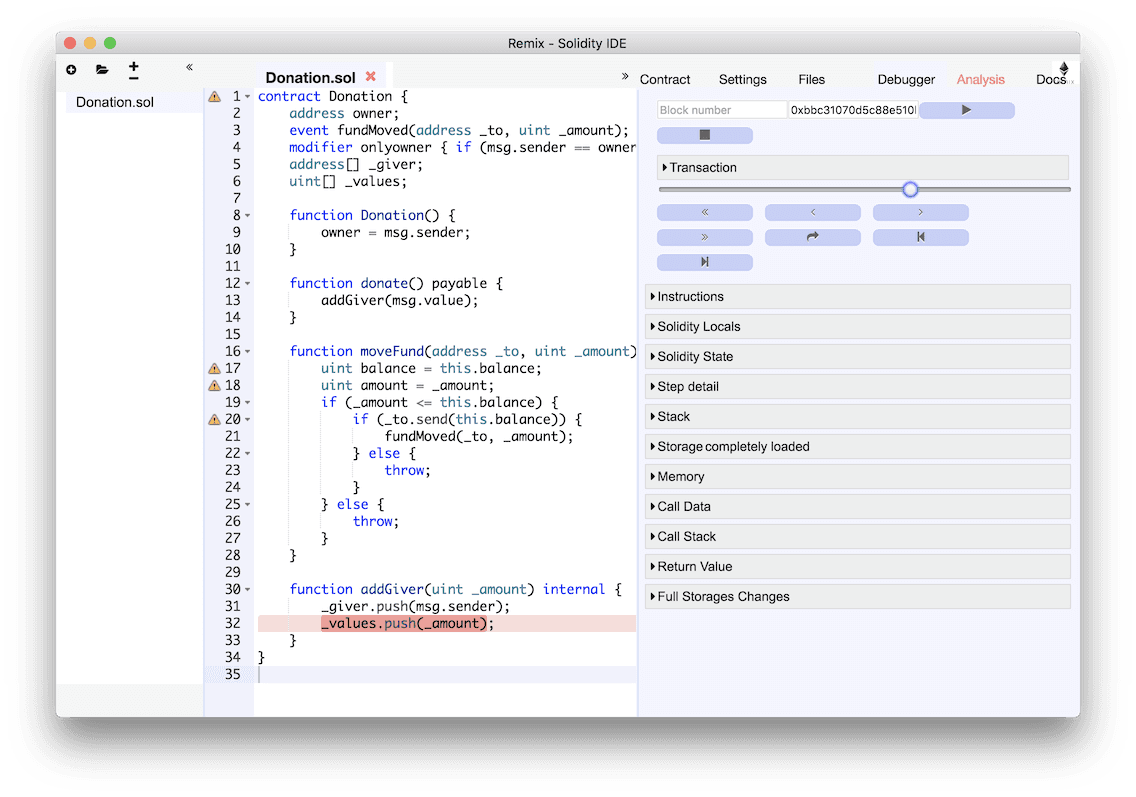Open a file with the folder icon

pyautogui.click(x=102, y=70)
